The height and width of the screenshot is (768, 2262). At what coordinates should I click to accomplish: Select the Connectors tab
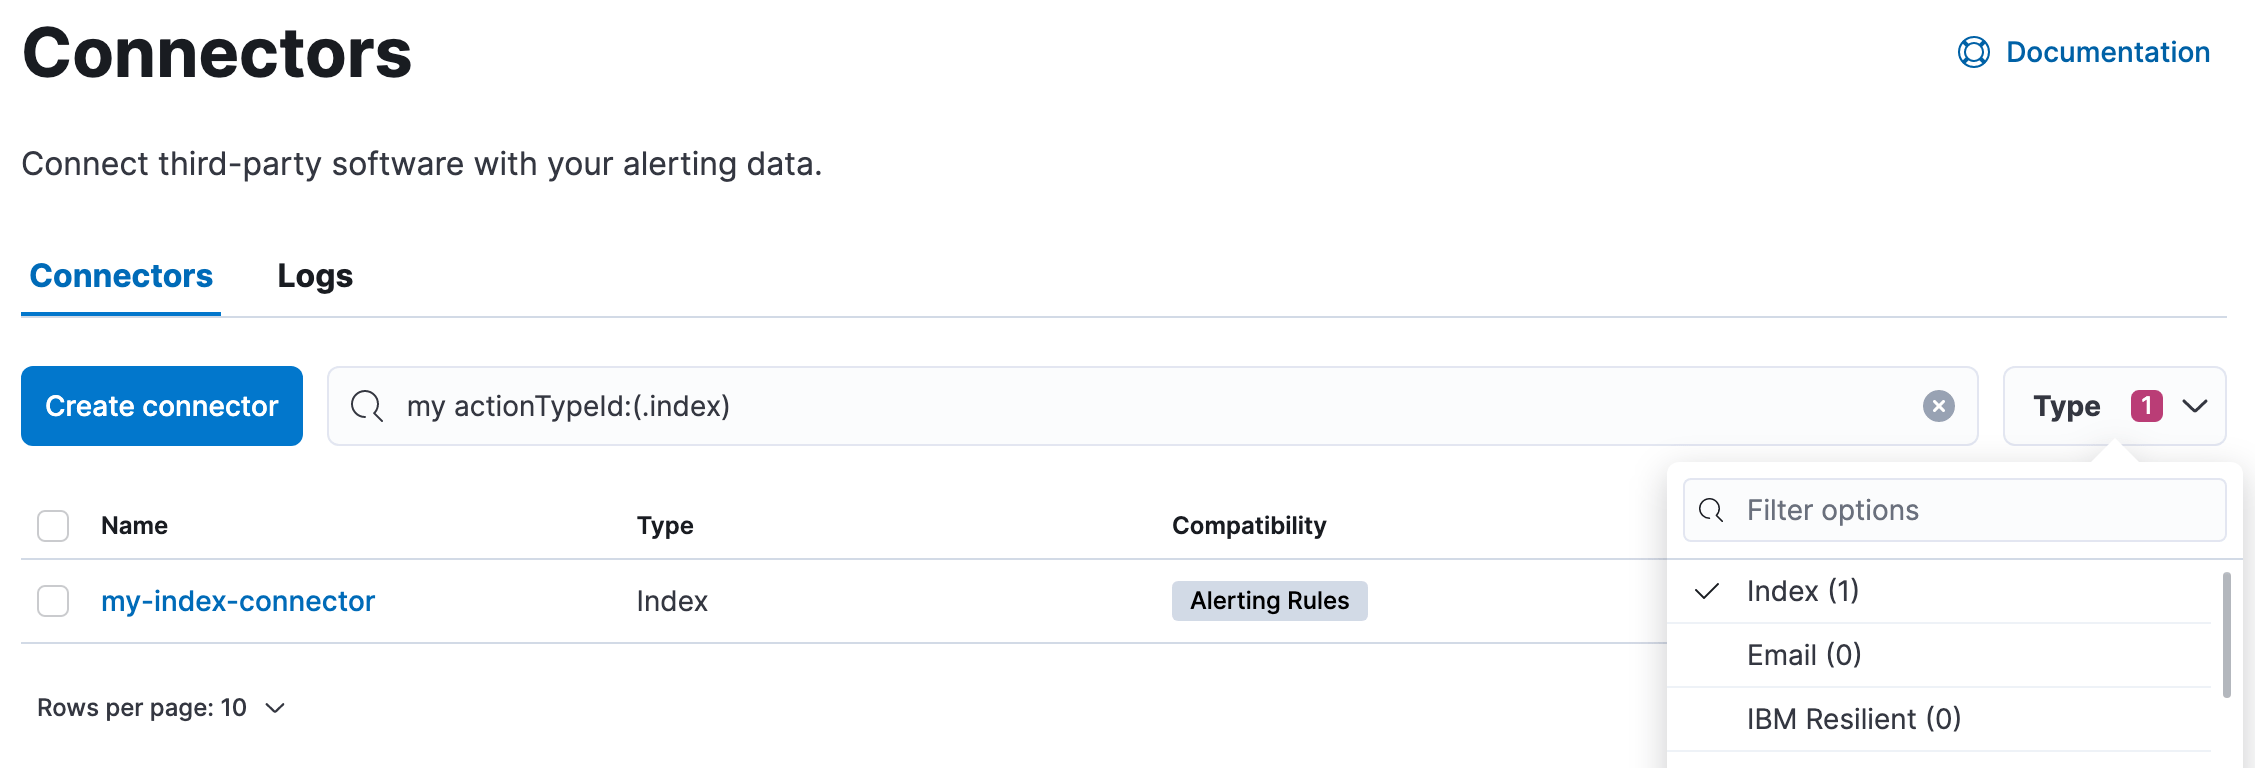coord(120,276)
